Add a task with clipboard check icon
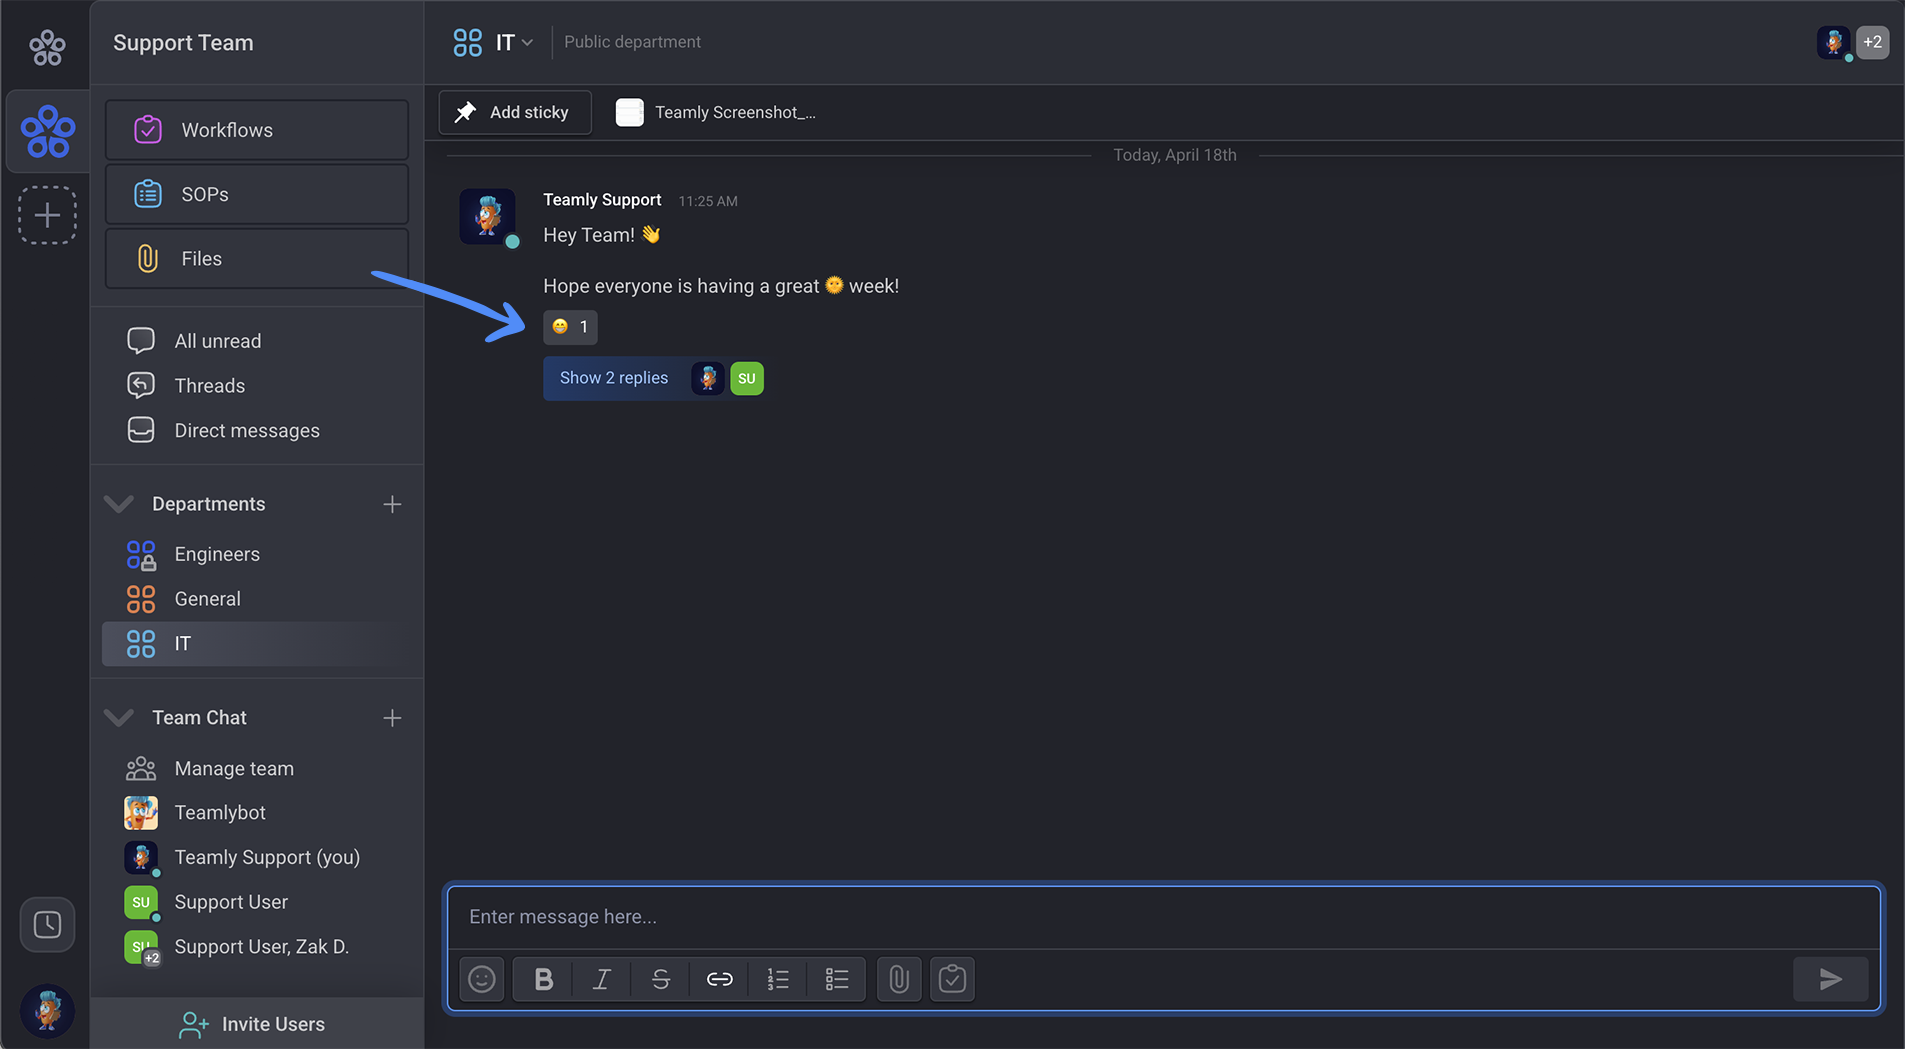The image size is (1905, 1049). click(952, 979)
